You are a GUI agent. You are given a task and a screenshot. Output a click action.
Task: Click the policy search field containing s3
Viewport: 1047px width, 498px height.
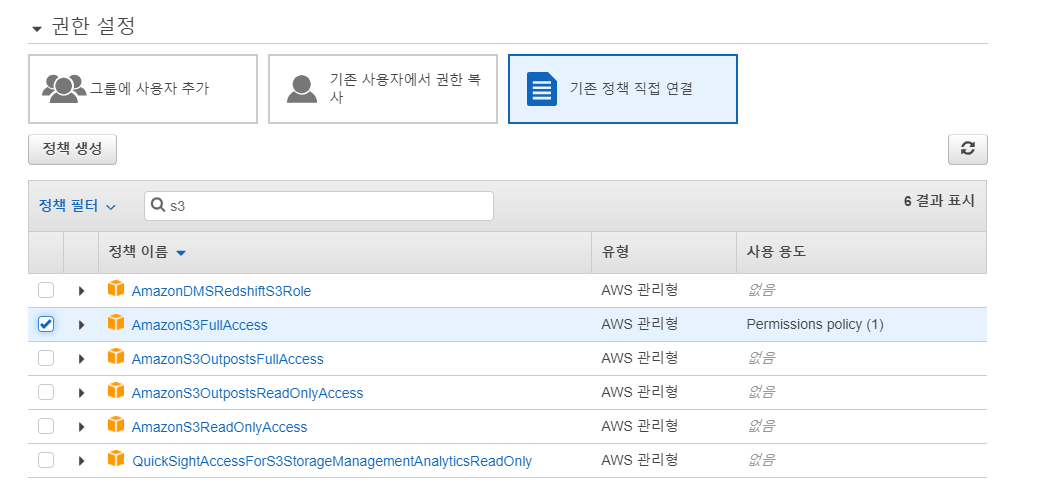(x=319, y=206)
